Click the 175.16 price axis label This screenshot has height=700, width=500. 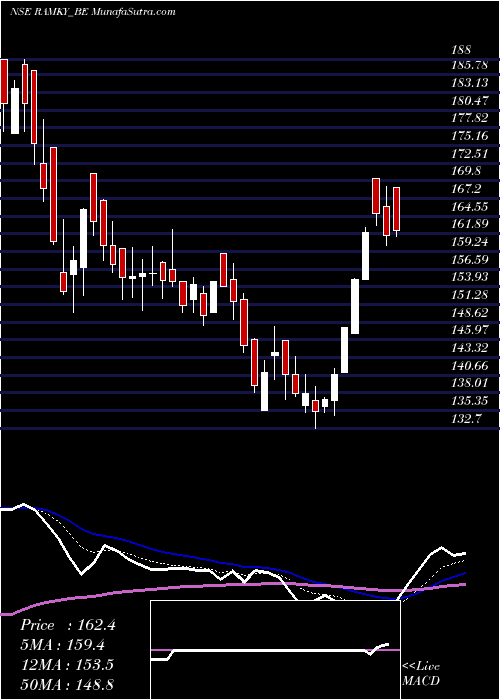(x=470, y=136)
